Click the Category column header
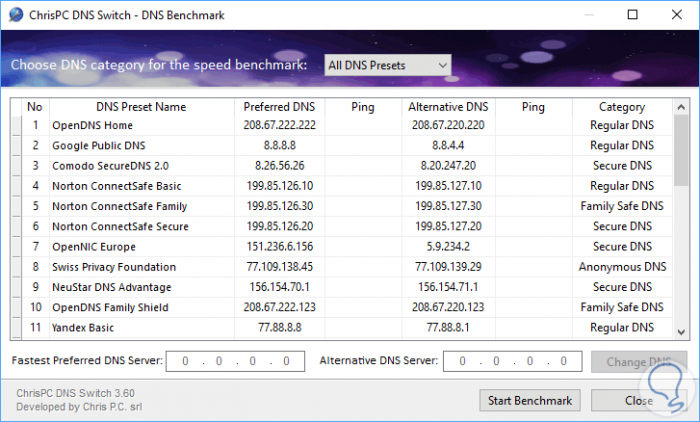 coord(622,107)
